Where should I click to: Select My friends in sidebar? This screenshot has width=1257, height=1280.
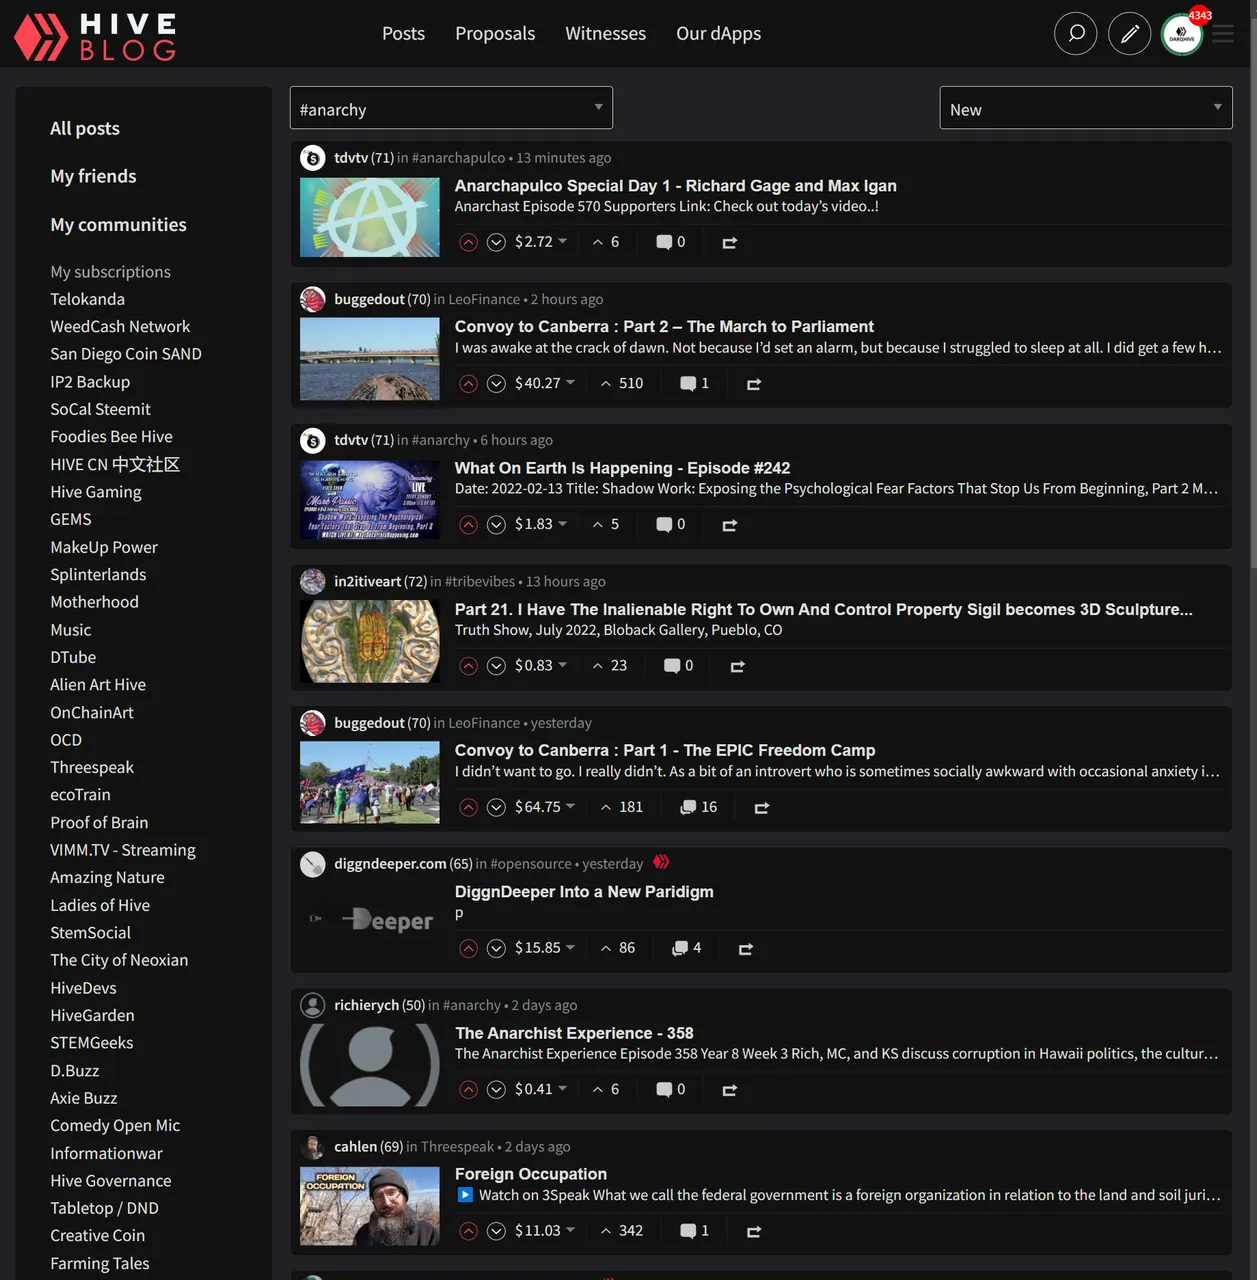click(x=93, y=176)
